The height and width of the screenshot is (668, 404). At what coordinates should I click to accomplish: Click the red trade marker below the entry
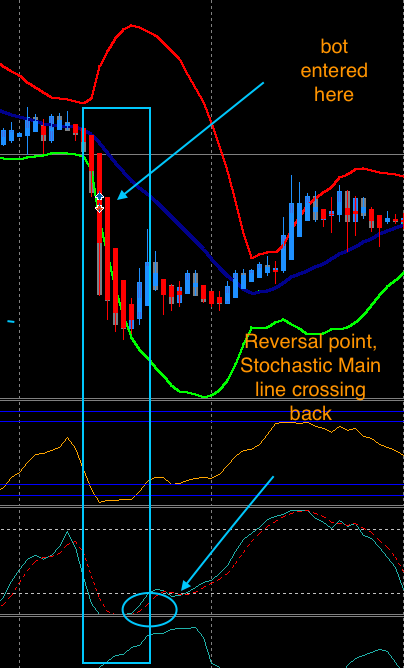(x=99, y=208)
